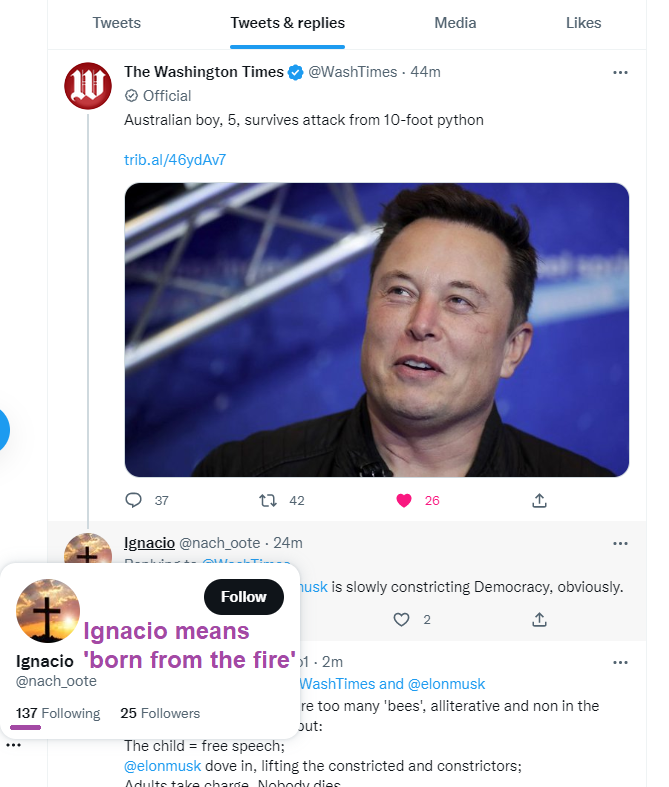This screenshot has height=787, width=669.
Task: View Ignacio's 137 Following list
Action: [58, 713]
